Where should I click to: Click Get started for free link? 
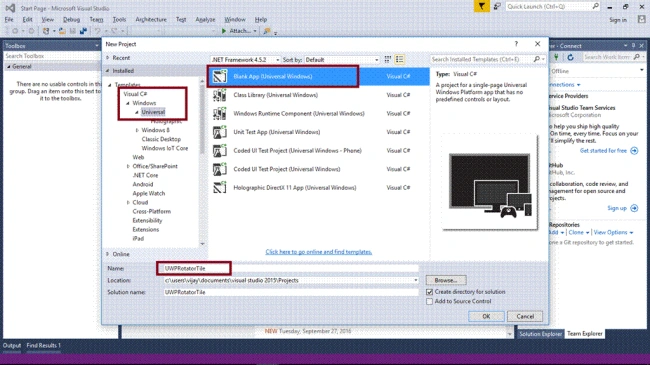point(603,151)
